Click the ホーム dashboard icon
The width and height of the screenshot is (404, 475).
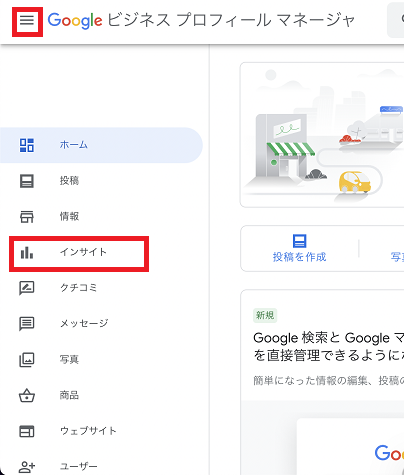(x=27, y=145)
